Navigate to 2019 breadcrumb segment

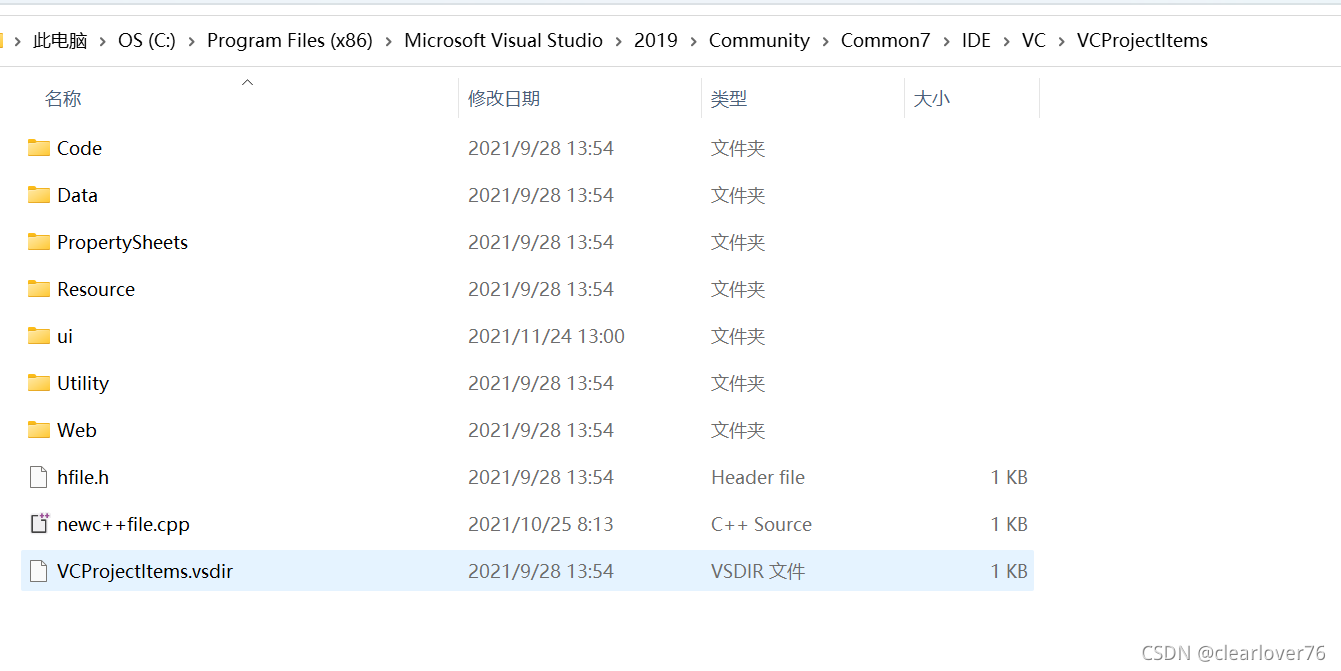point(656,41)
